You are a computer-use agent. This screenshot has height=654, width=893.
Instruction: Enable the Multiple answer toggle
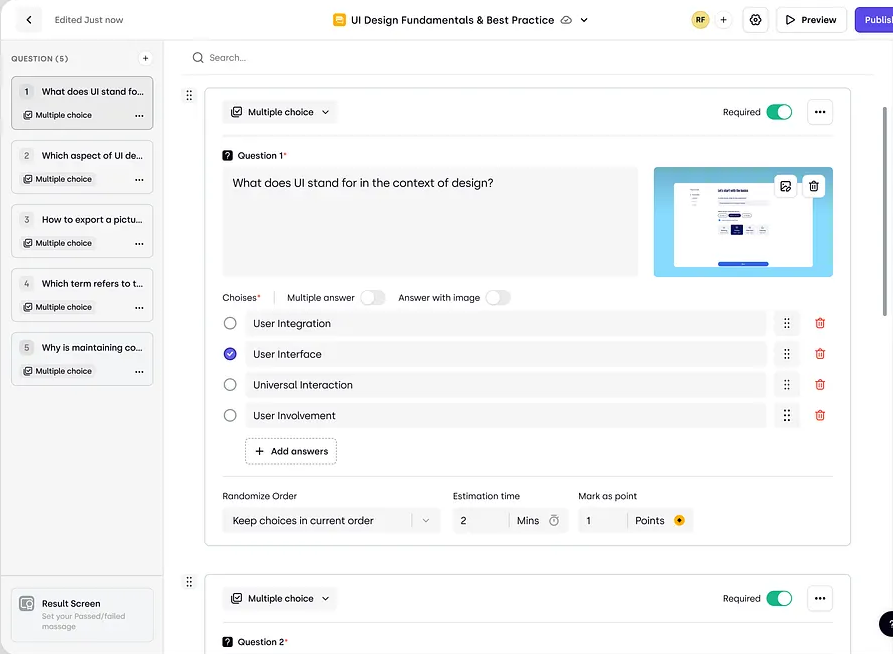(372, 298)
